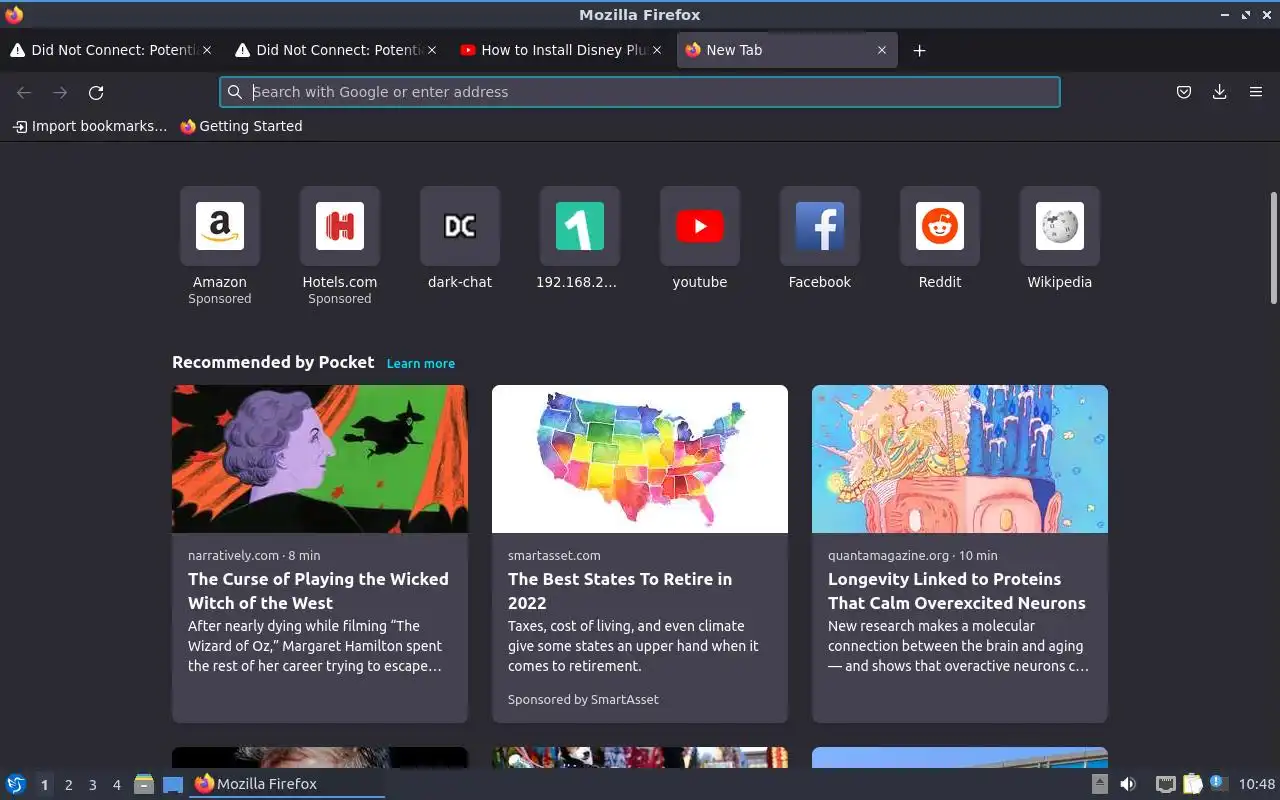Screen dimensions: 1280x800
Task: Focus the Search with Google address field
Action: (x=640, y=92)
